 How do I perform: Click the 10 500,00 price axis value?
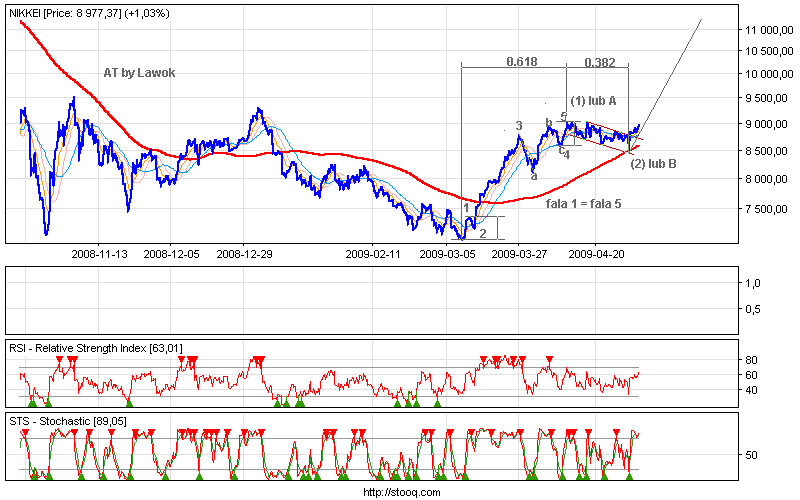coord(769,51)
